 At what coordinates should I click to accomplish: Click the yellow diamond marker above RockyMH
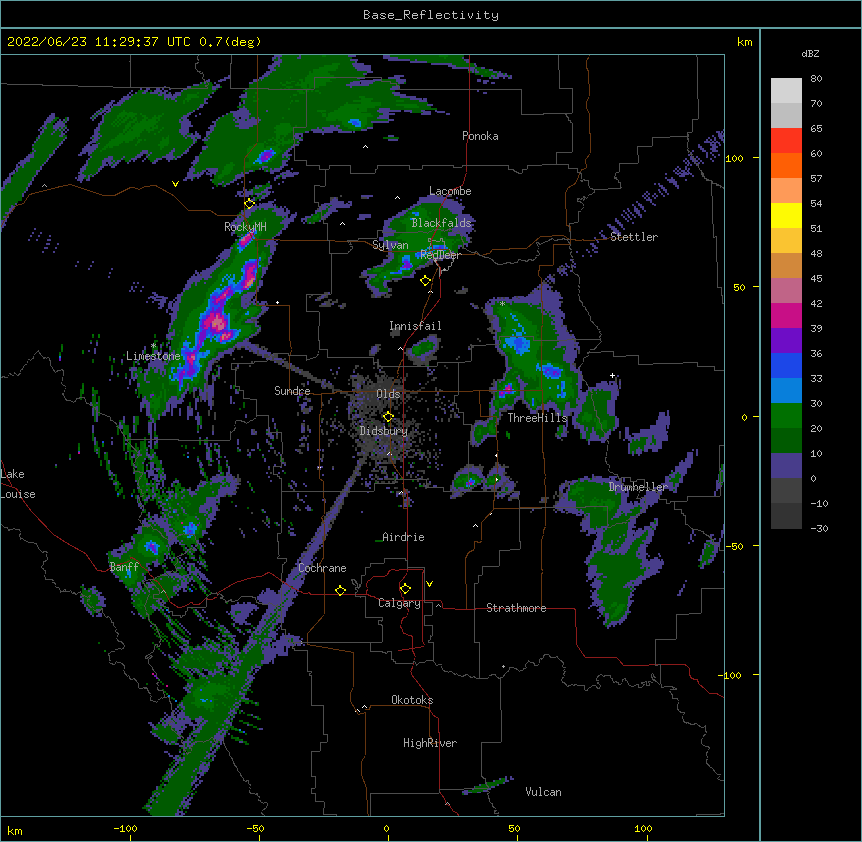pyautogui.click(x=249, y=204)
